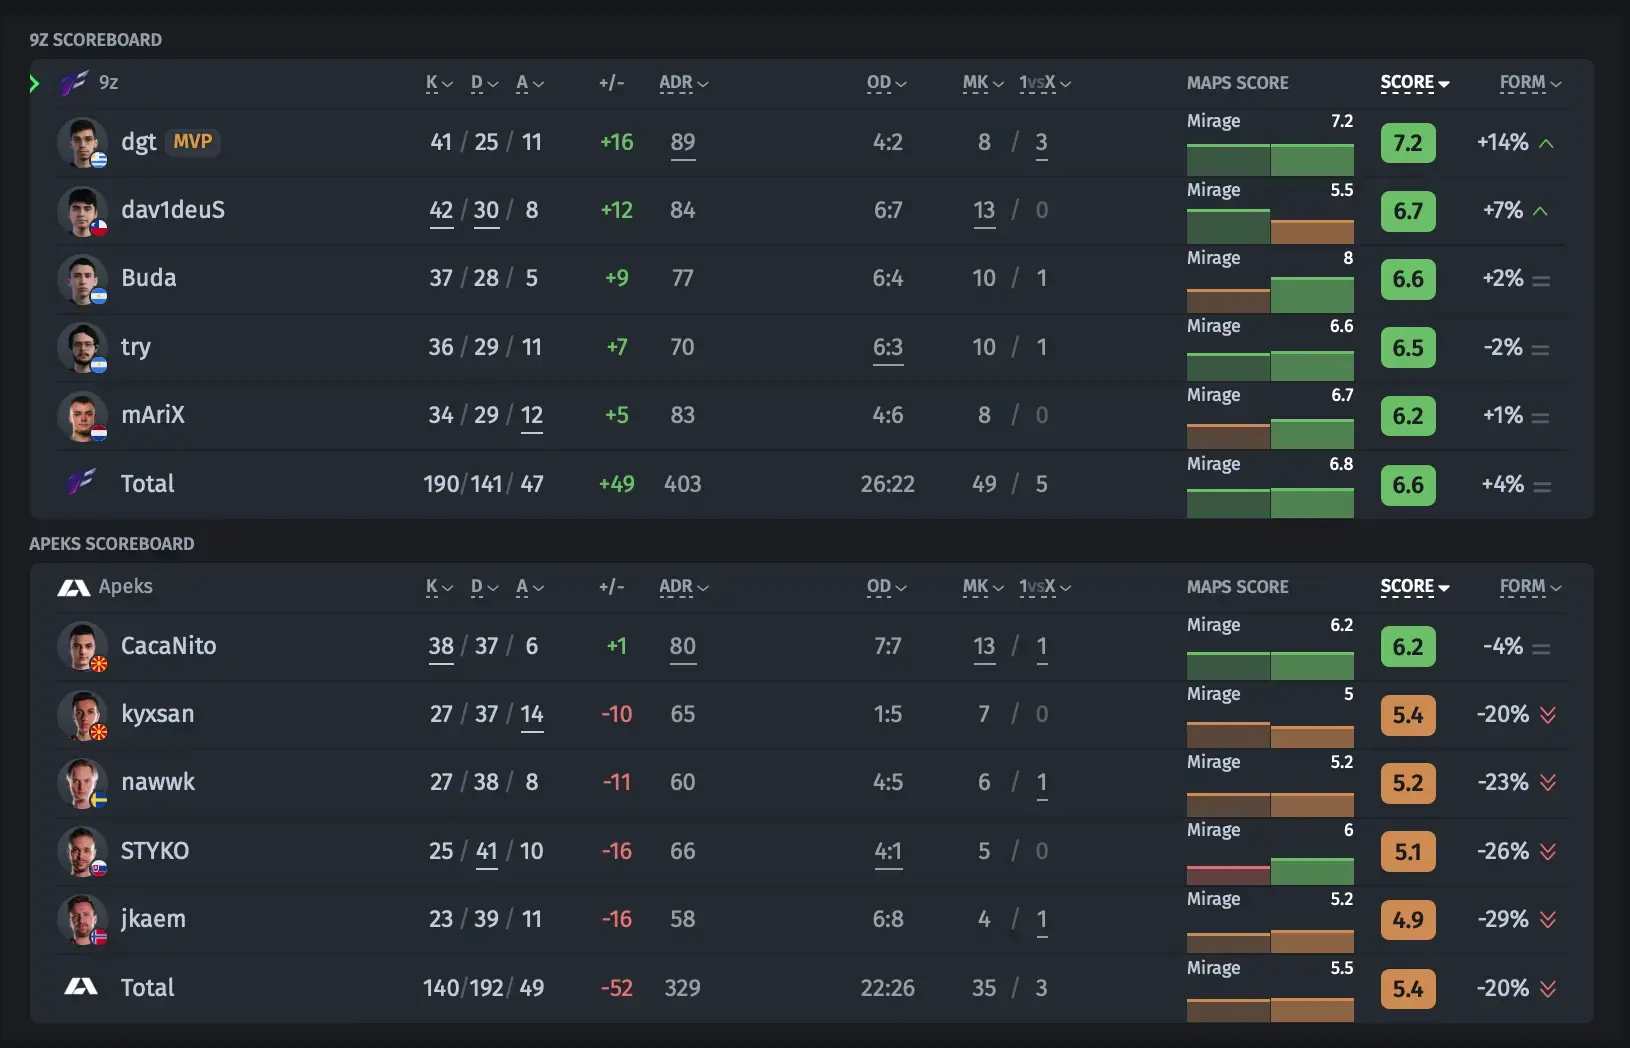
Task: Sort 9z scoreboard by A column
Action: click(x=530, y=83)
